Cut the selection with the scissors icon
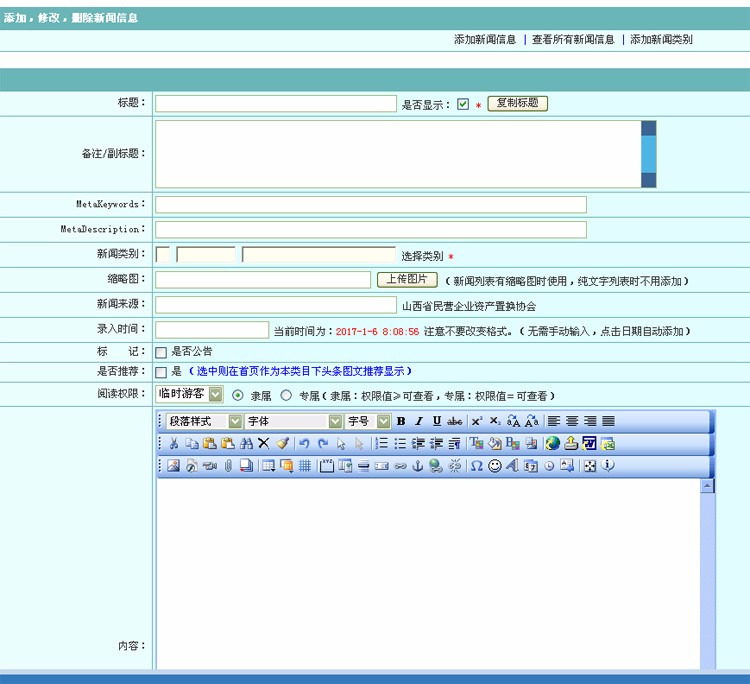This screenshot has height=684, width=750. pos(174,443)
